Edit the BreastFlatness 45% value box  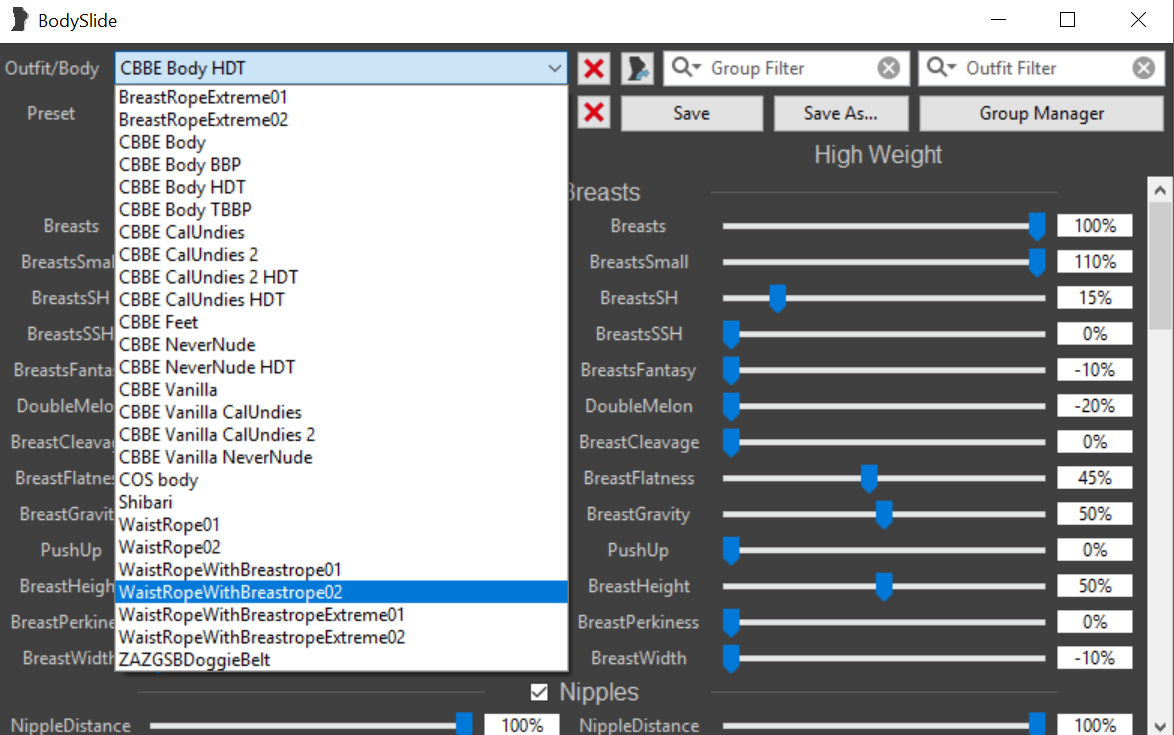(1095, 478)
